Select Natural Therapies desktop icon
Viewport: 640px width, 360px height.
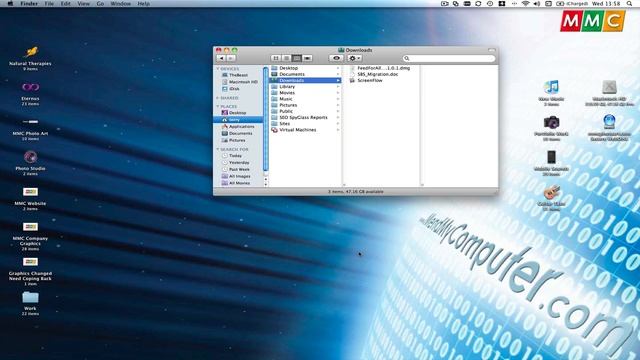click(31, 58)
